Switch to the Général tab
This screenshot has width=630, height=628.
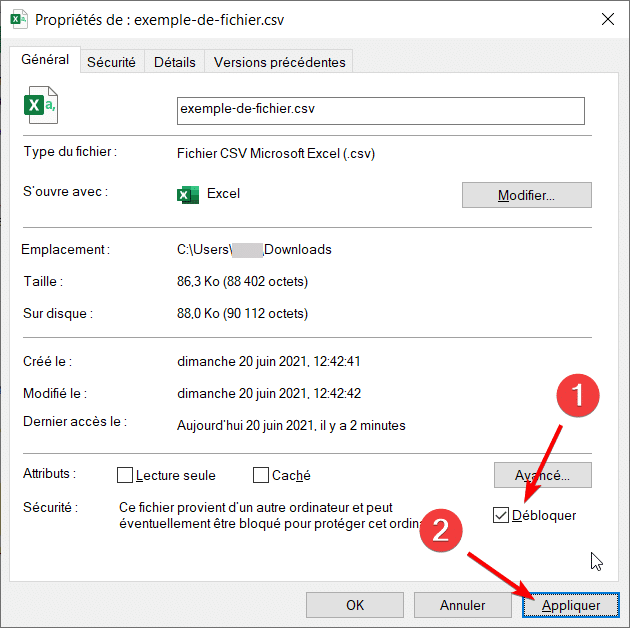(45, 60)
